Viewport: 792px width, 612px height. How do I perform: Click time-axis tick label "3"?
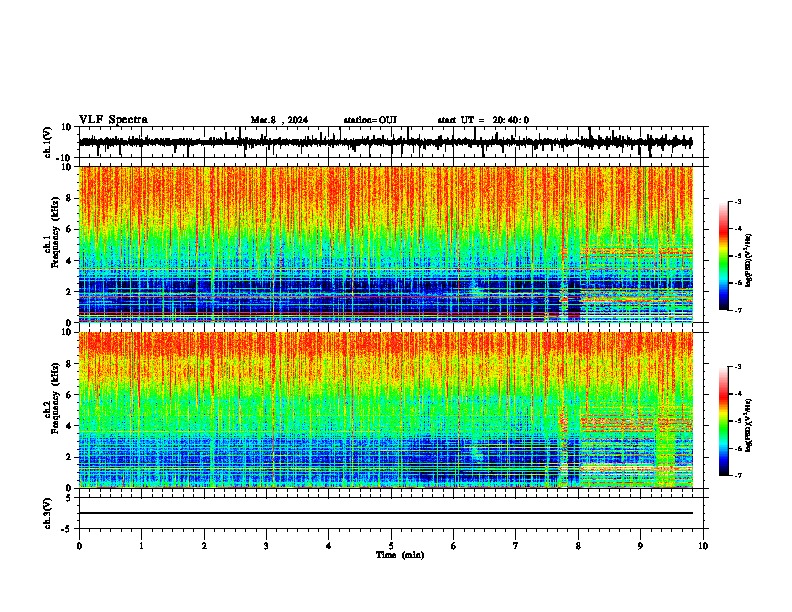[x=266, y=546]
